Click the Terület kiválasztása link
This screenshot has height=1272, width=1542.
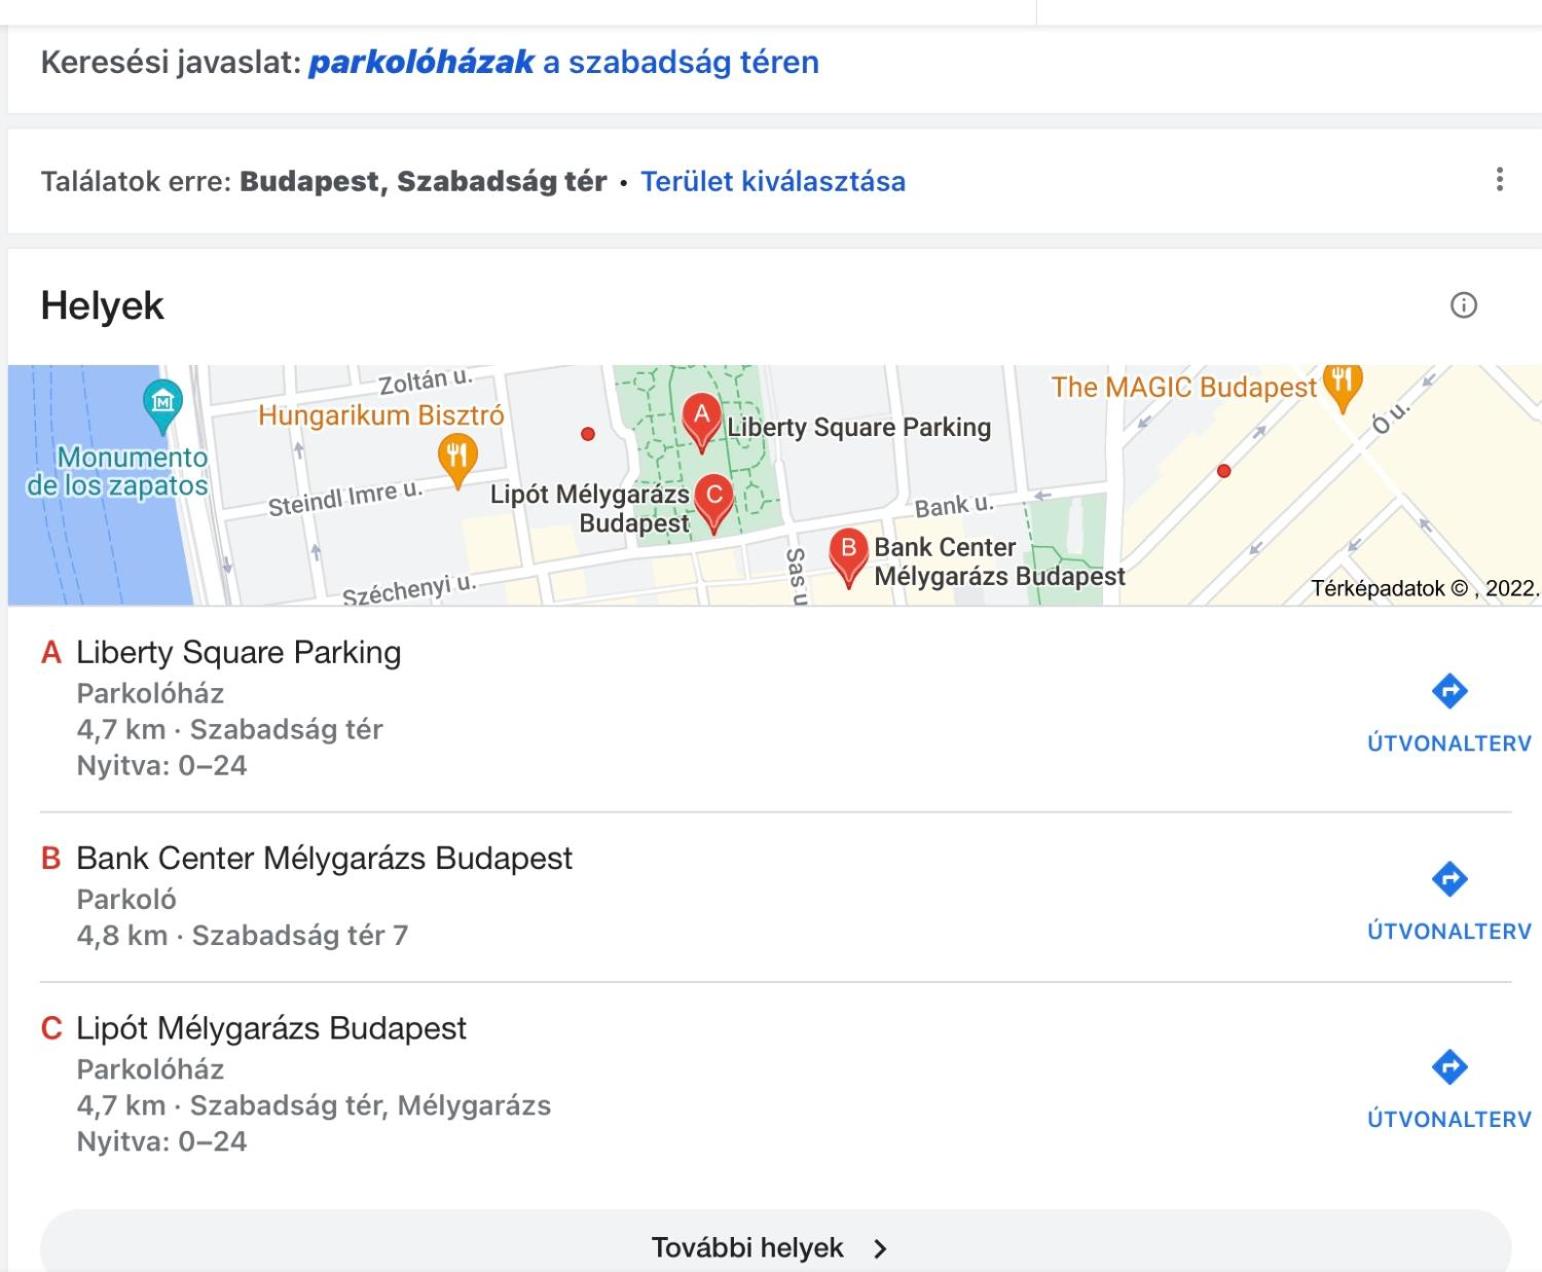click(x=773, y=181)
